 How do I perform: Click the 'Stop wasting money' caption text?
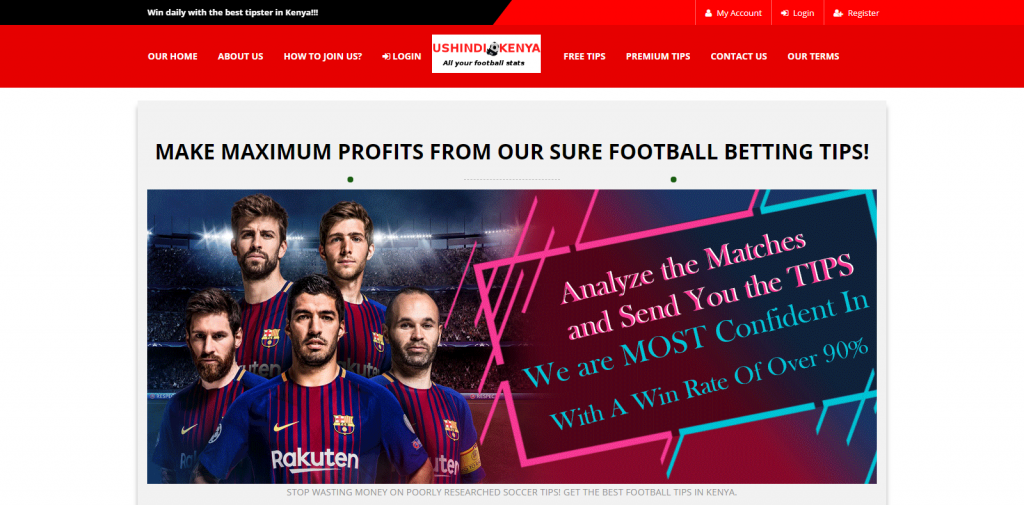coord(511,492)
